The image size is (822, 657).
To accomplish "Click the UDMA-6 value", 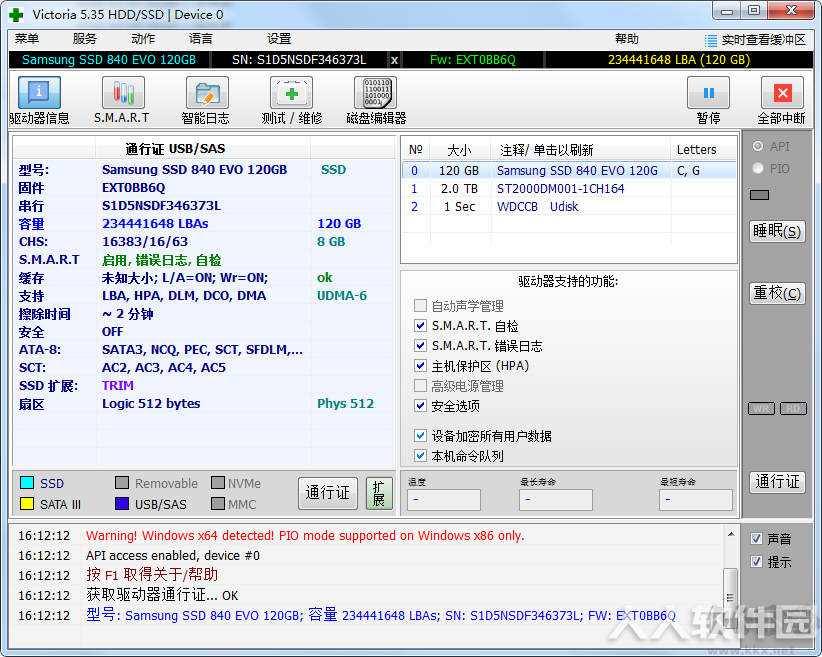I will point(342,296).
